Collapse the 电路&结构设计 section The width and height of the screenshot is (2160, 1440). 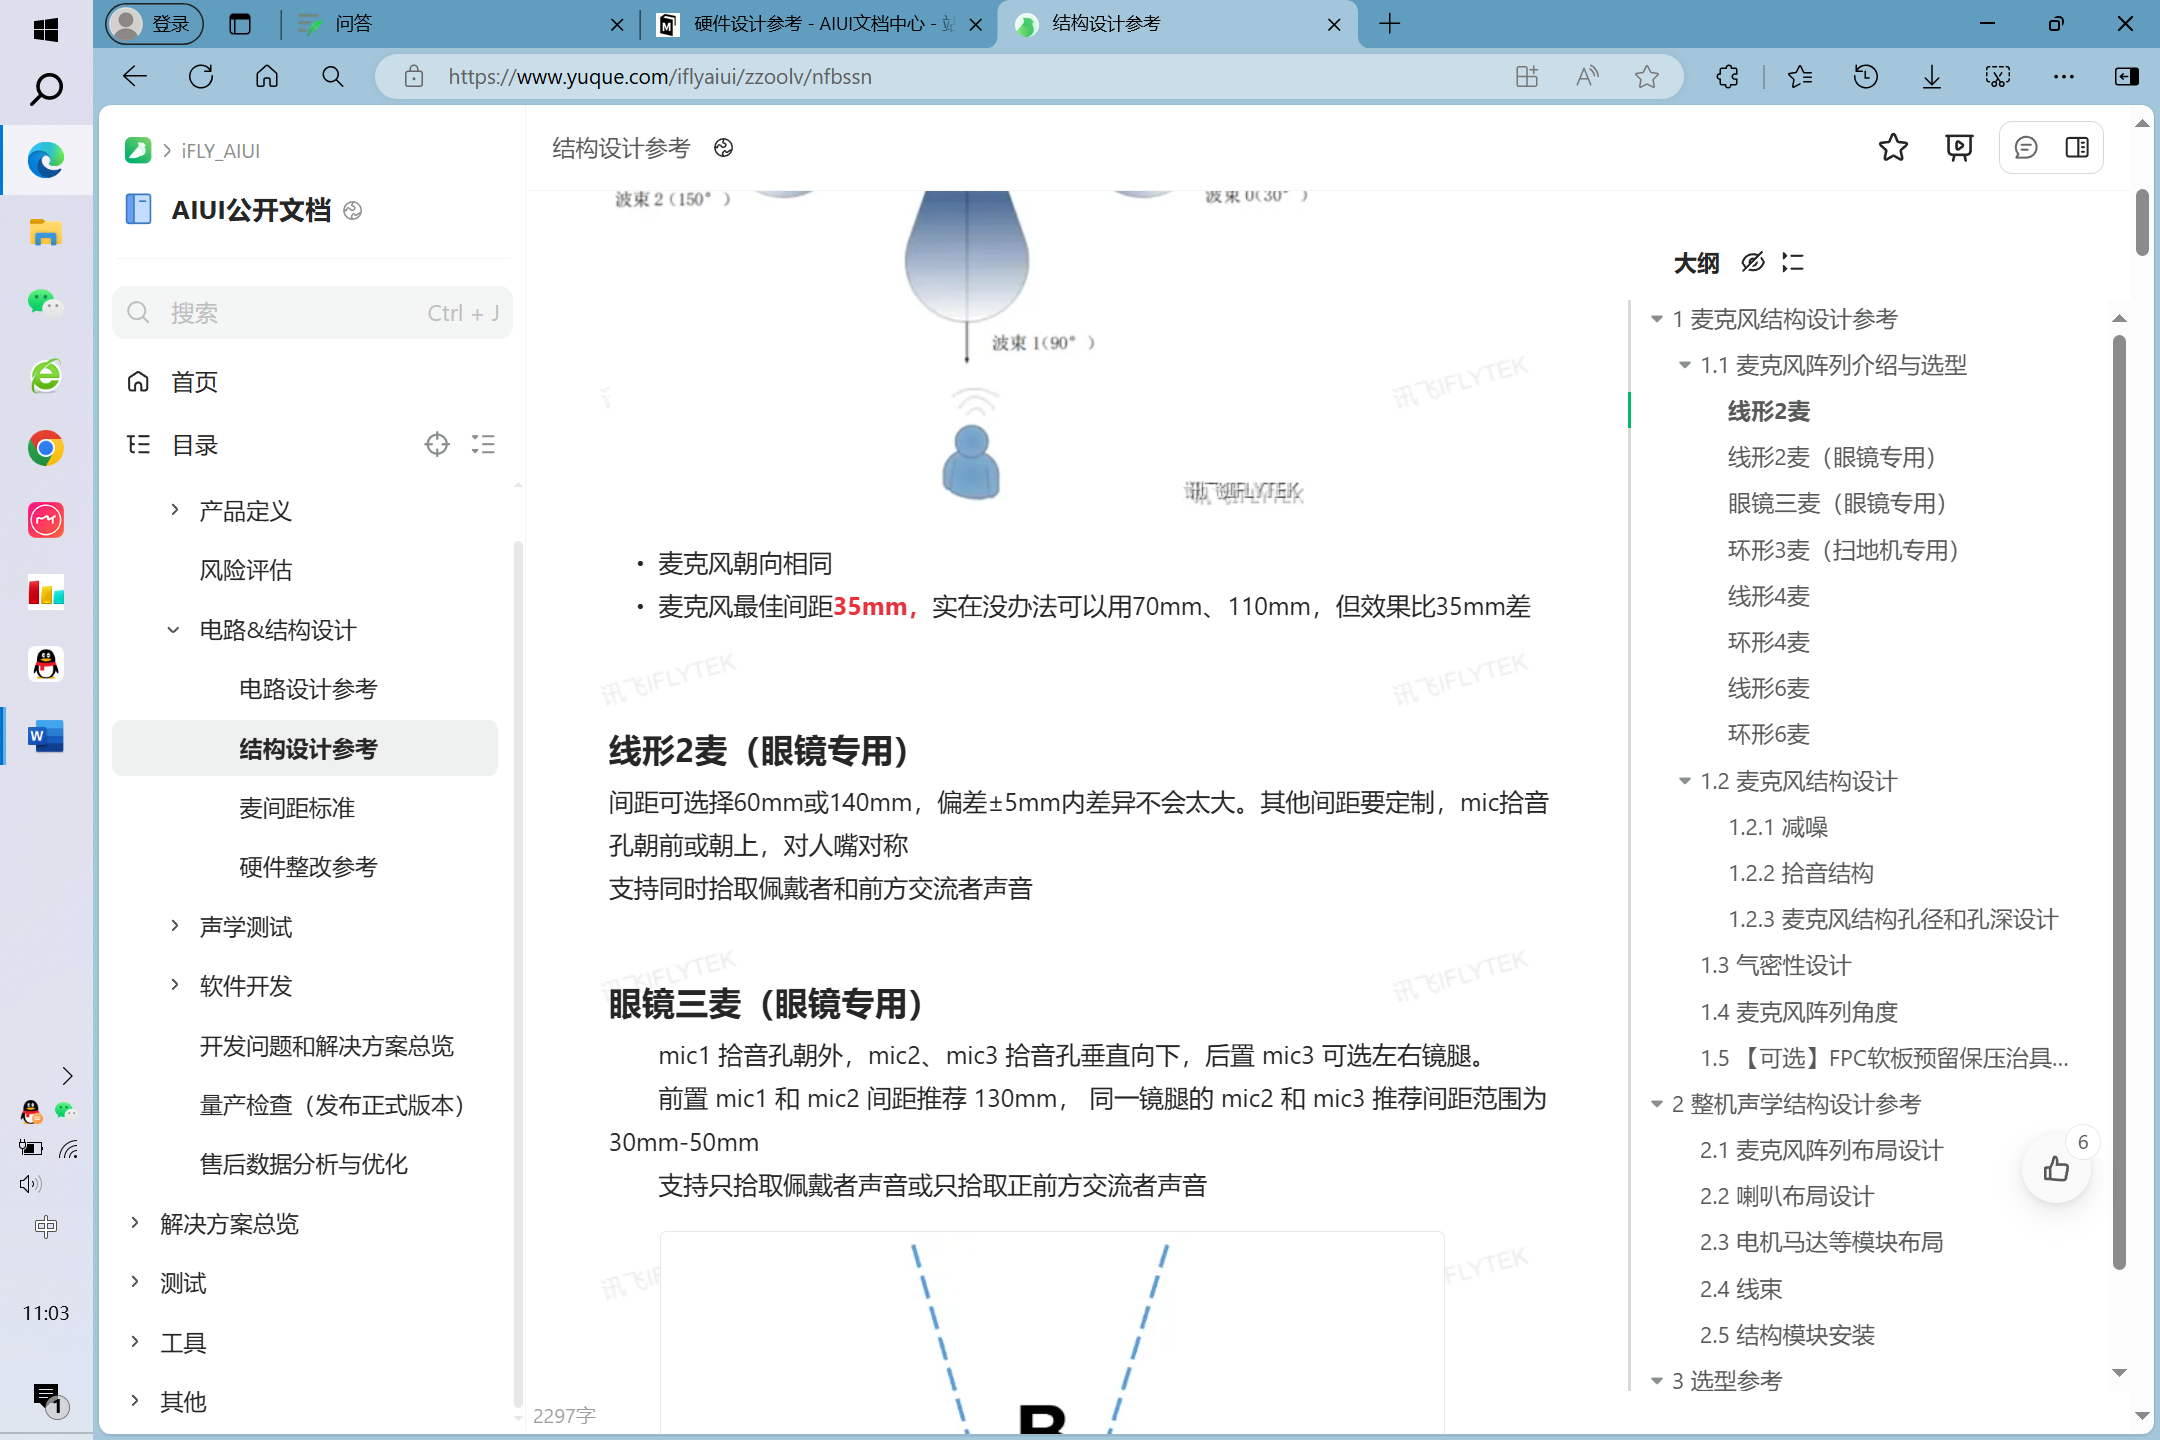click(174, 630)
